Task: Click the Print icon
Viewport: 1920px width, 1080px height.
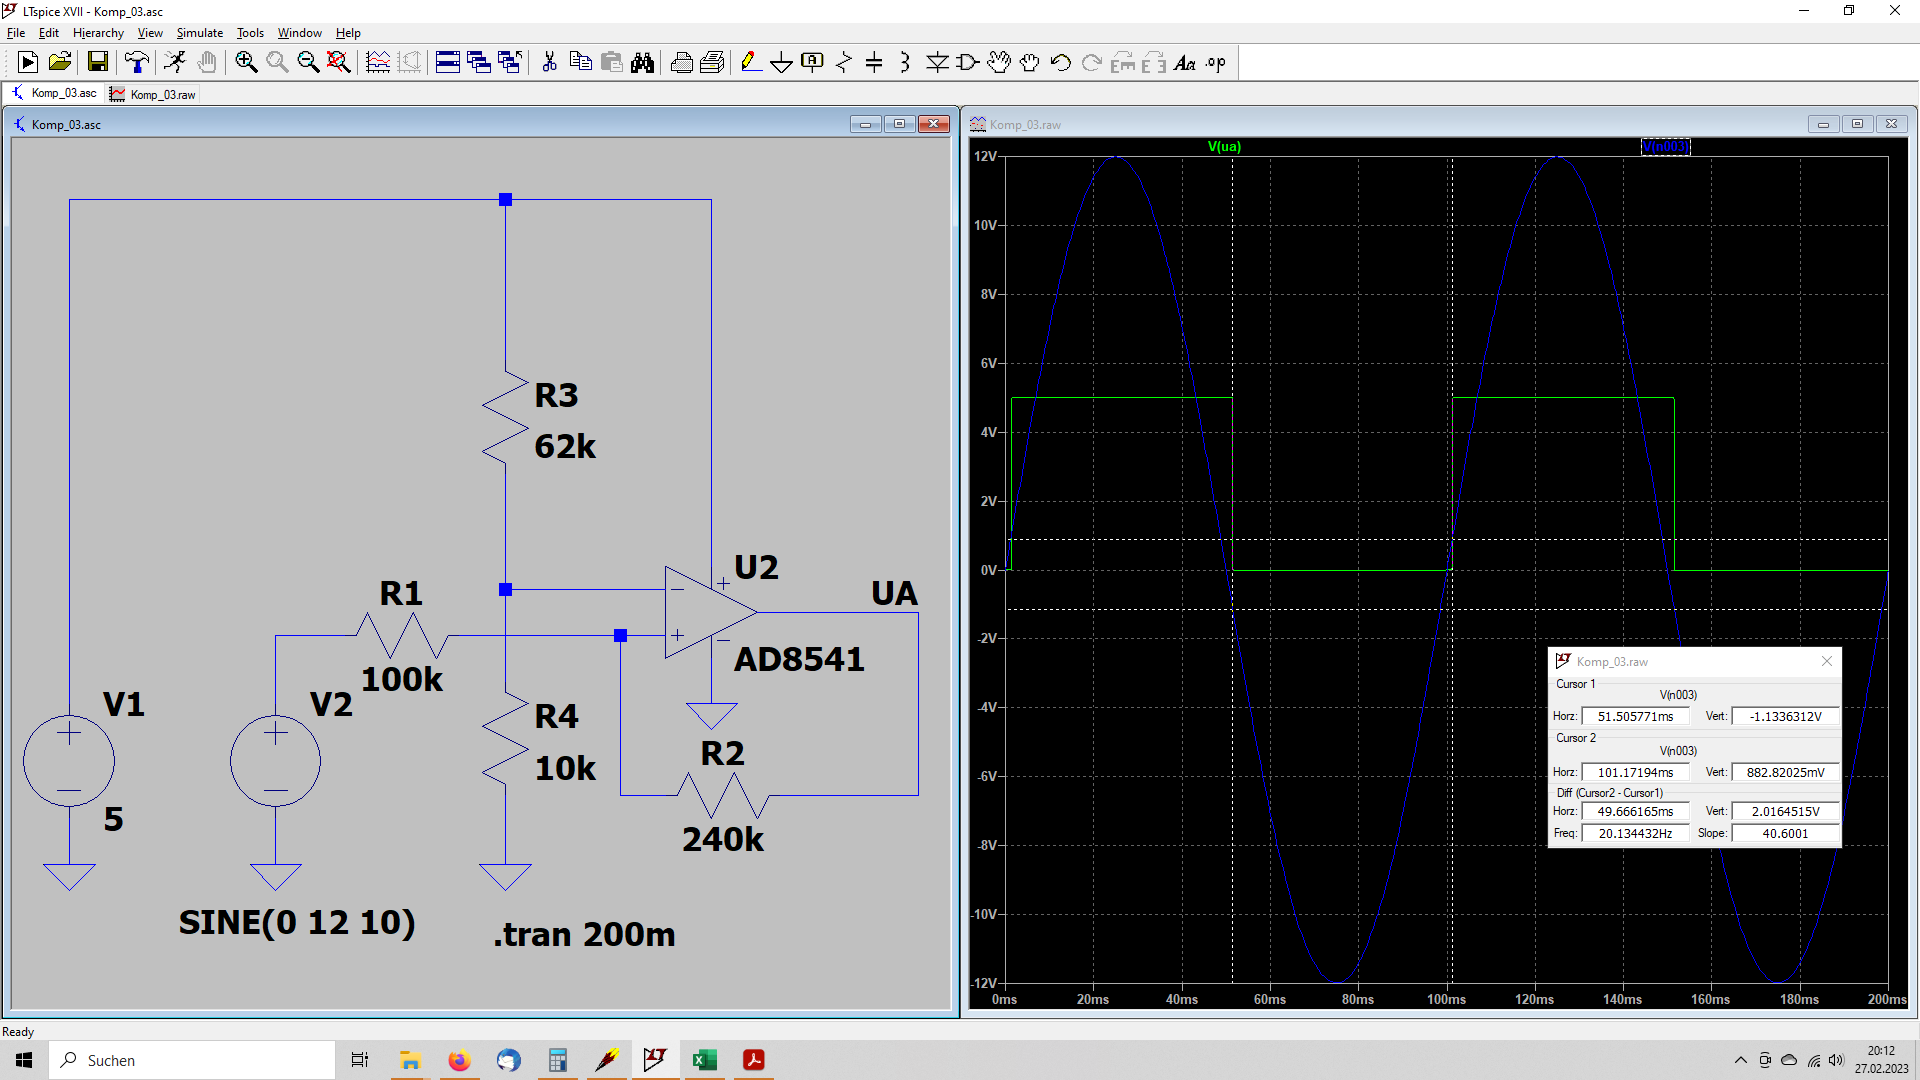Action: 682,63
